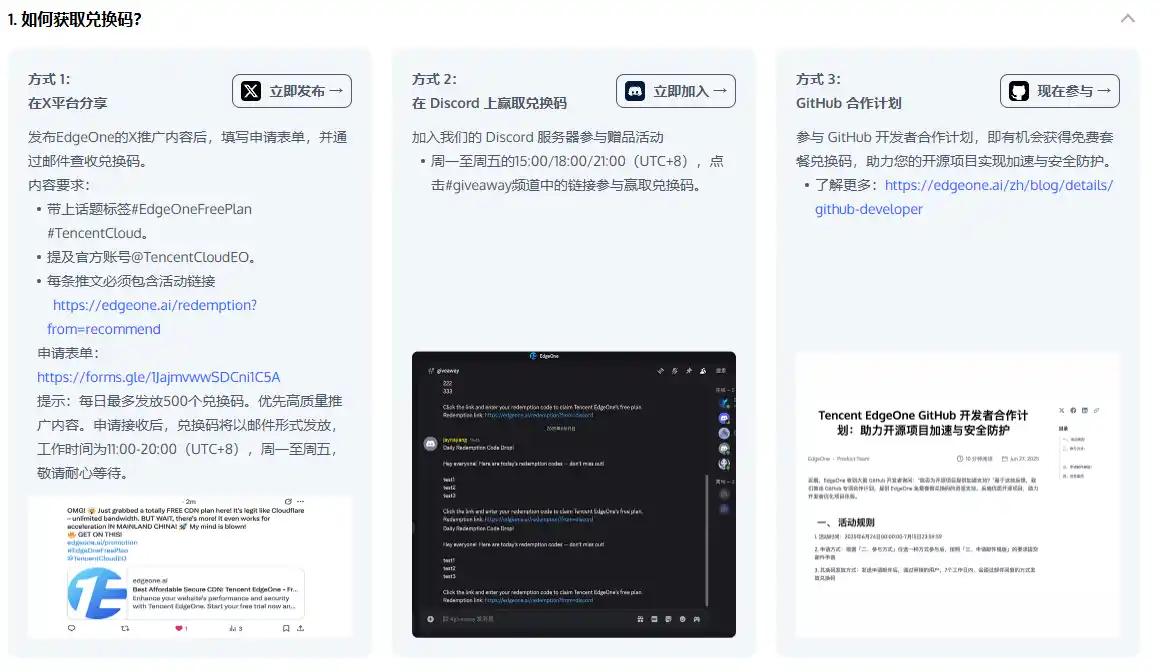Click the EdgeOne logo in tweet link card
1159x672 pixels.
[x=97, y=592]
